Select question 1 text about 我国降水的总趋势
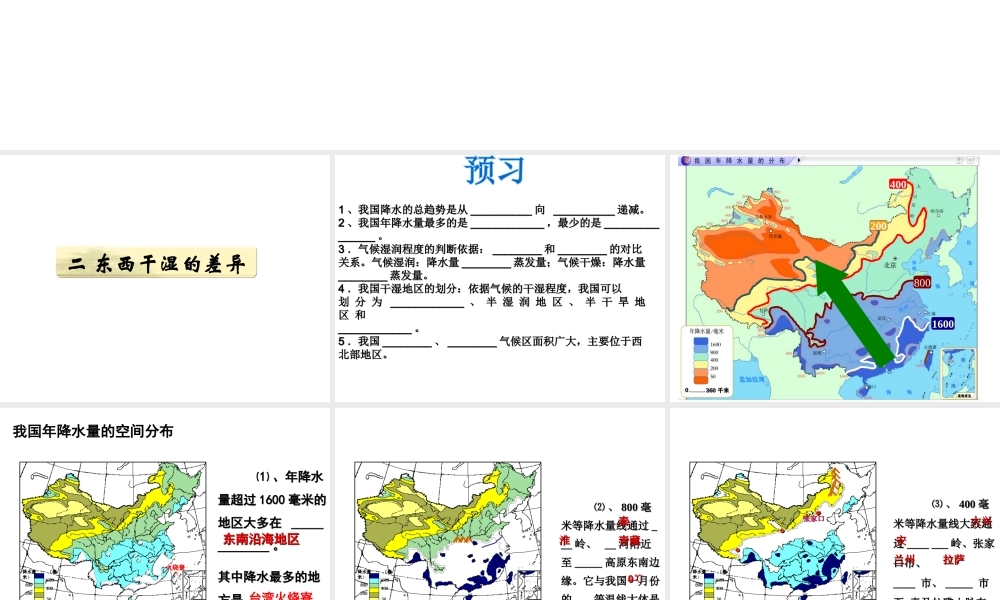This screenshot has width=1000, height=600. pyautogui.click(x=493, y=210)
